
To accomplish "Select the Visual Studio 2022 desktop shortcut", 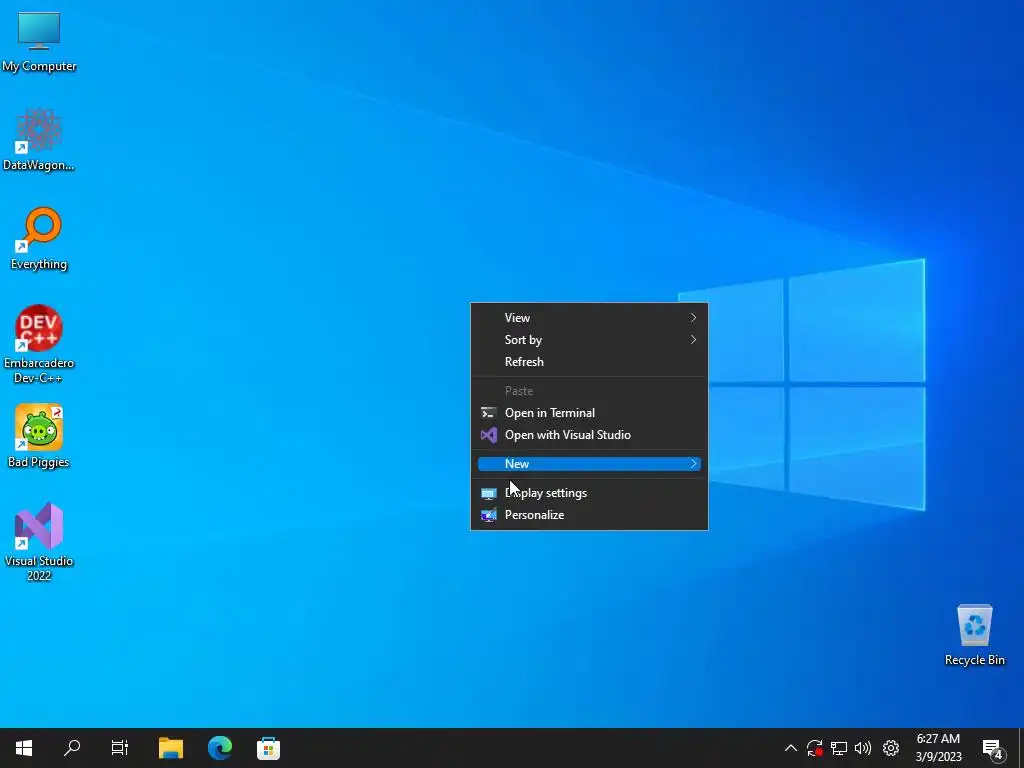I will click(x=39, y=541).
